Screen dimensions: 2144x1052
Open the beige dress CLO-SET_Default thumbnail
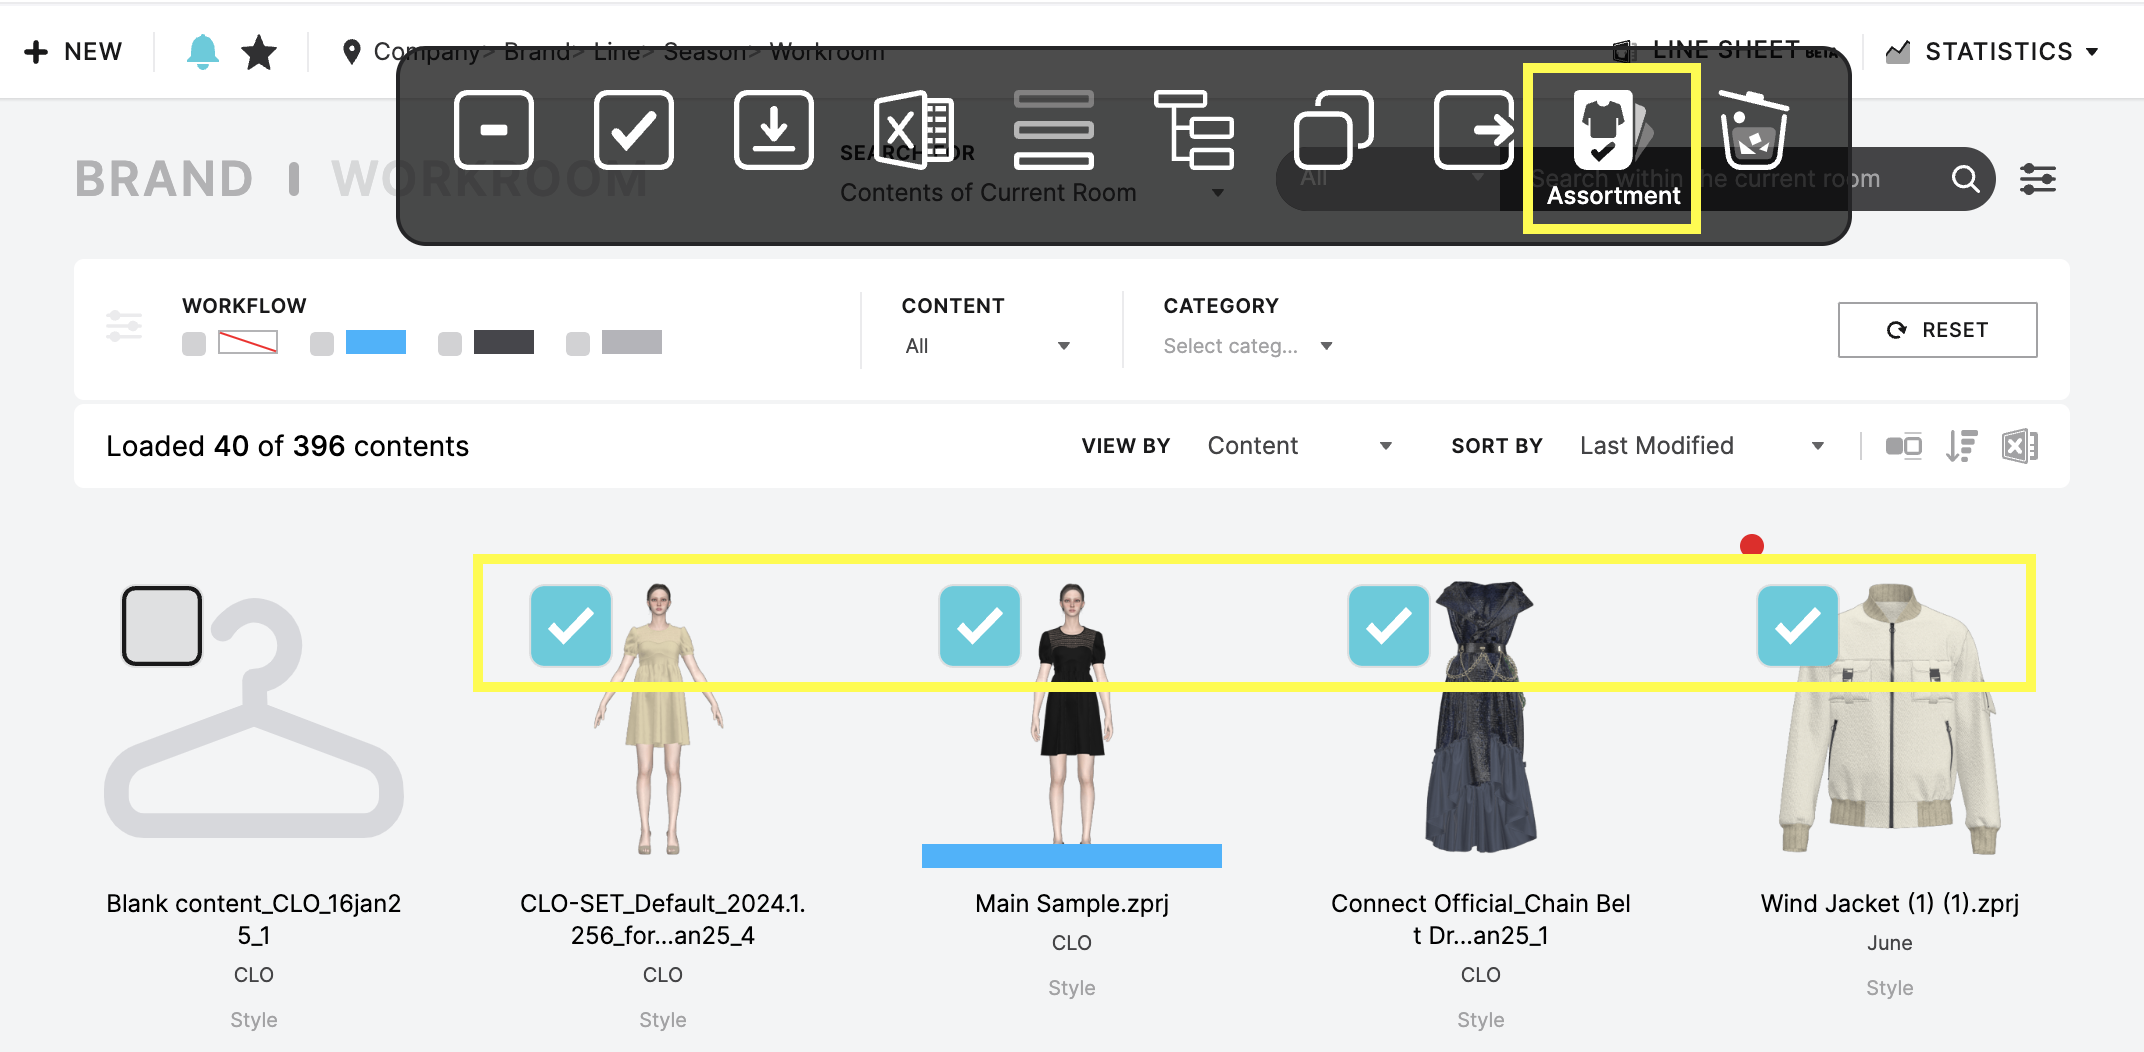click(659, 718)
